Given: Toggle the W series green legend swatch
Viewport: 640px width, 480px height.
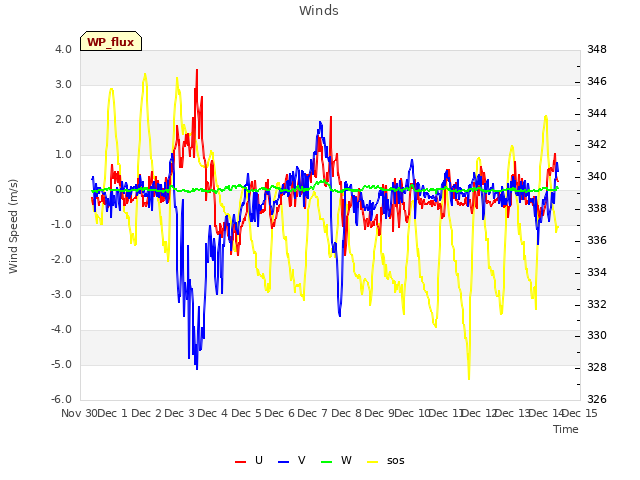Looking at the screenshot, I should [327, 462].
